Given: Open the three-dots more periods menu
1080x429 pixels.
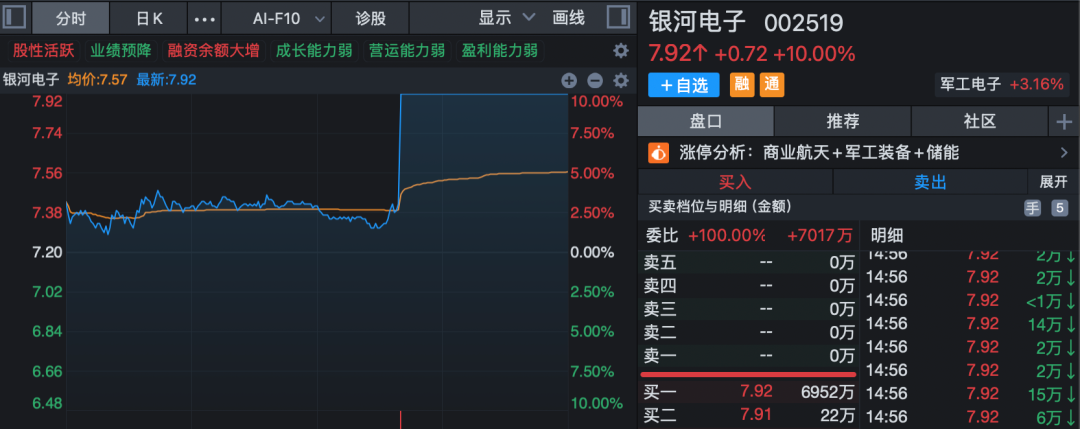Looking at the screenshot, I should 203,18.
